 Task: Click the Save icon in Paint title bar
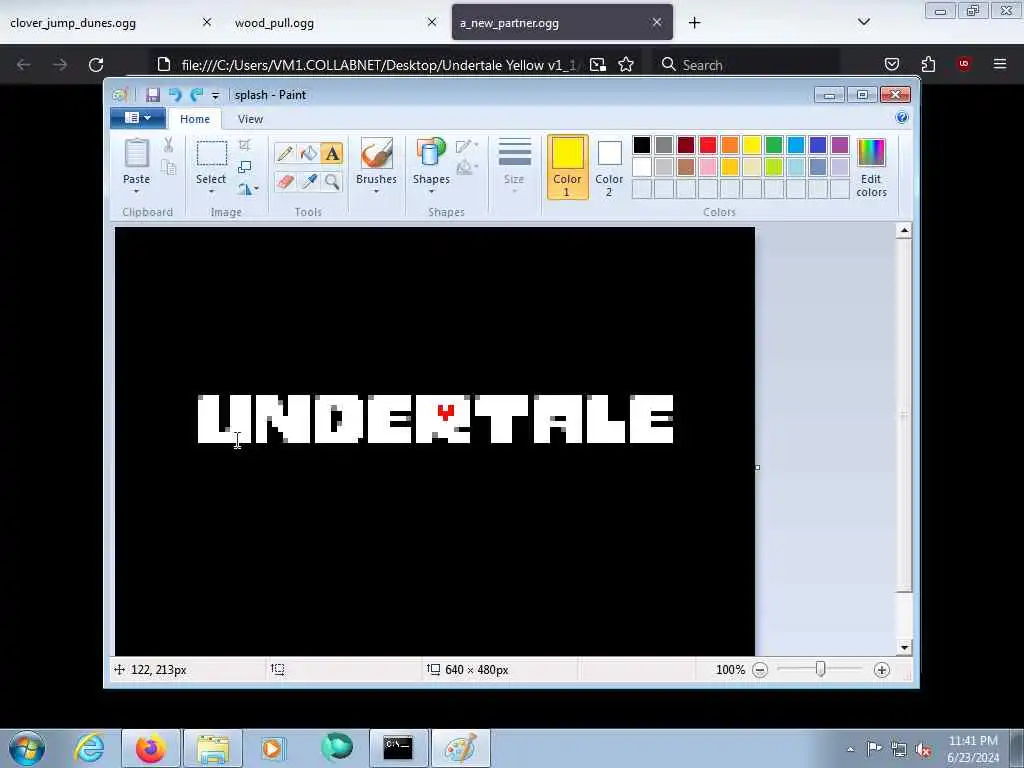153,95
